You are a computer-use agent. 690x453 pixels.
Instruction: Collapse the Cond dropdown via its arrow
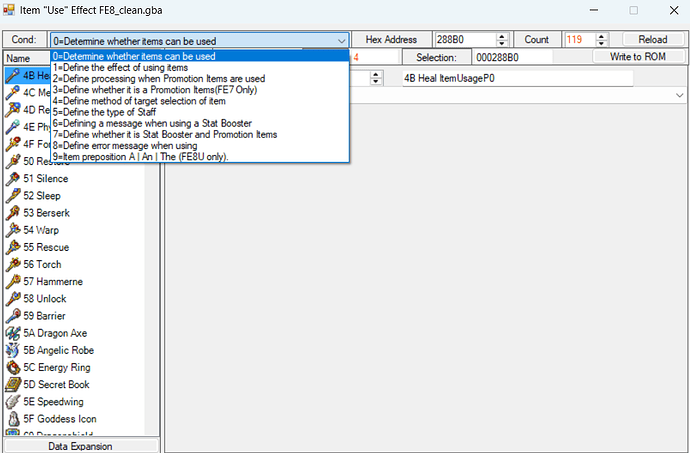point(341,41)
